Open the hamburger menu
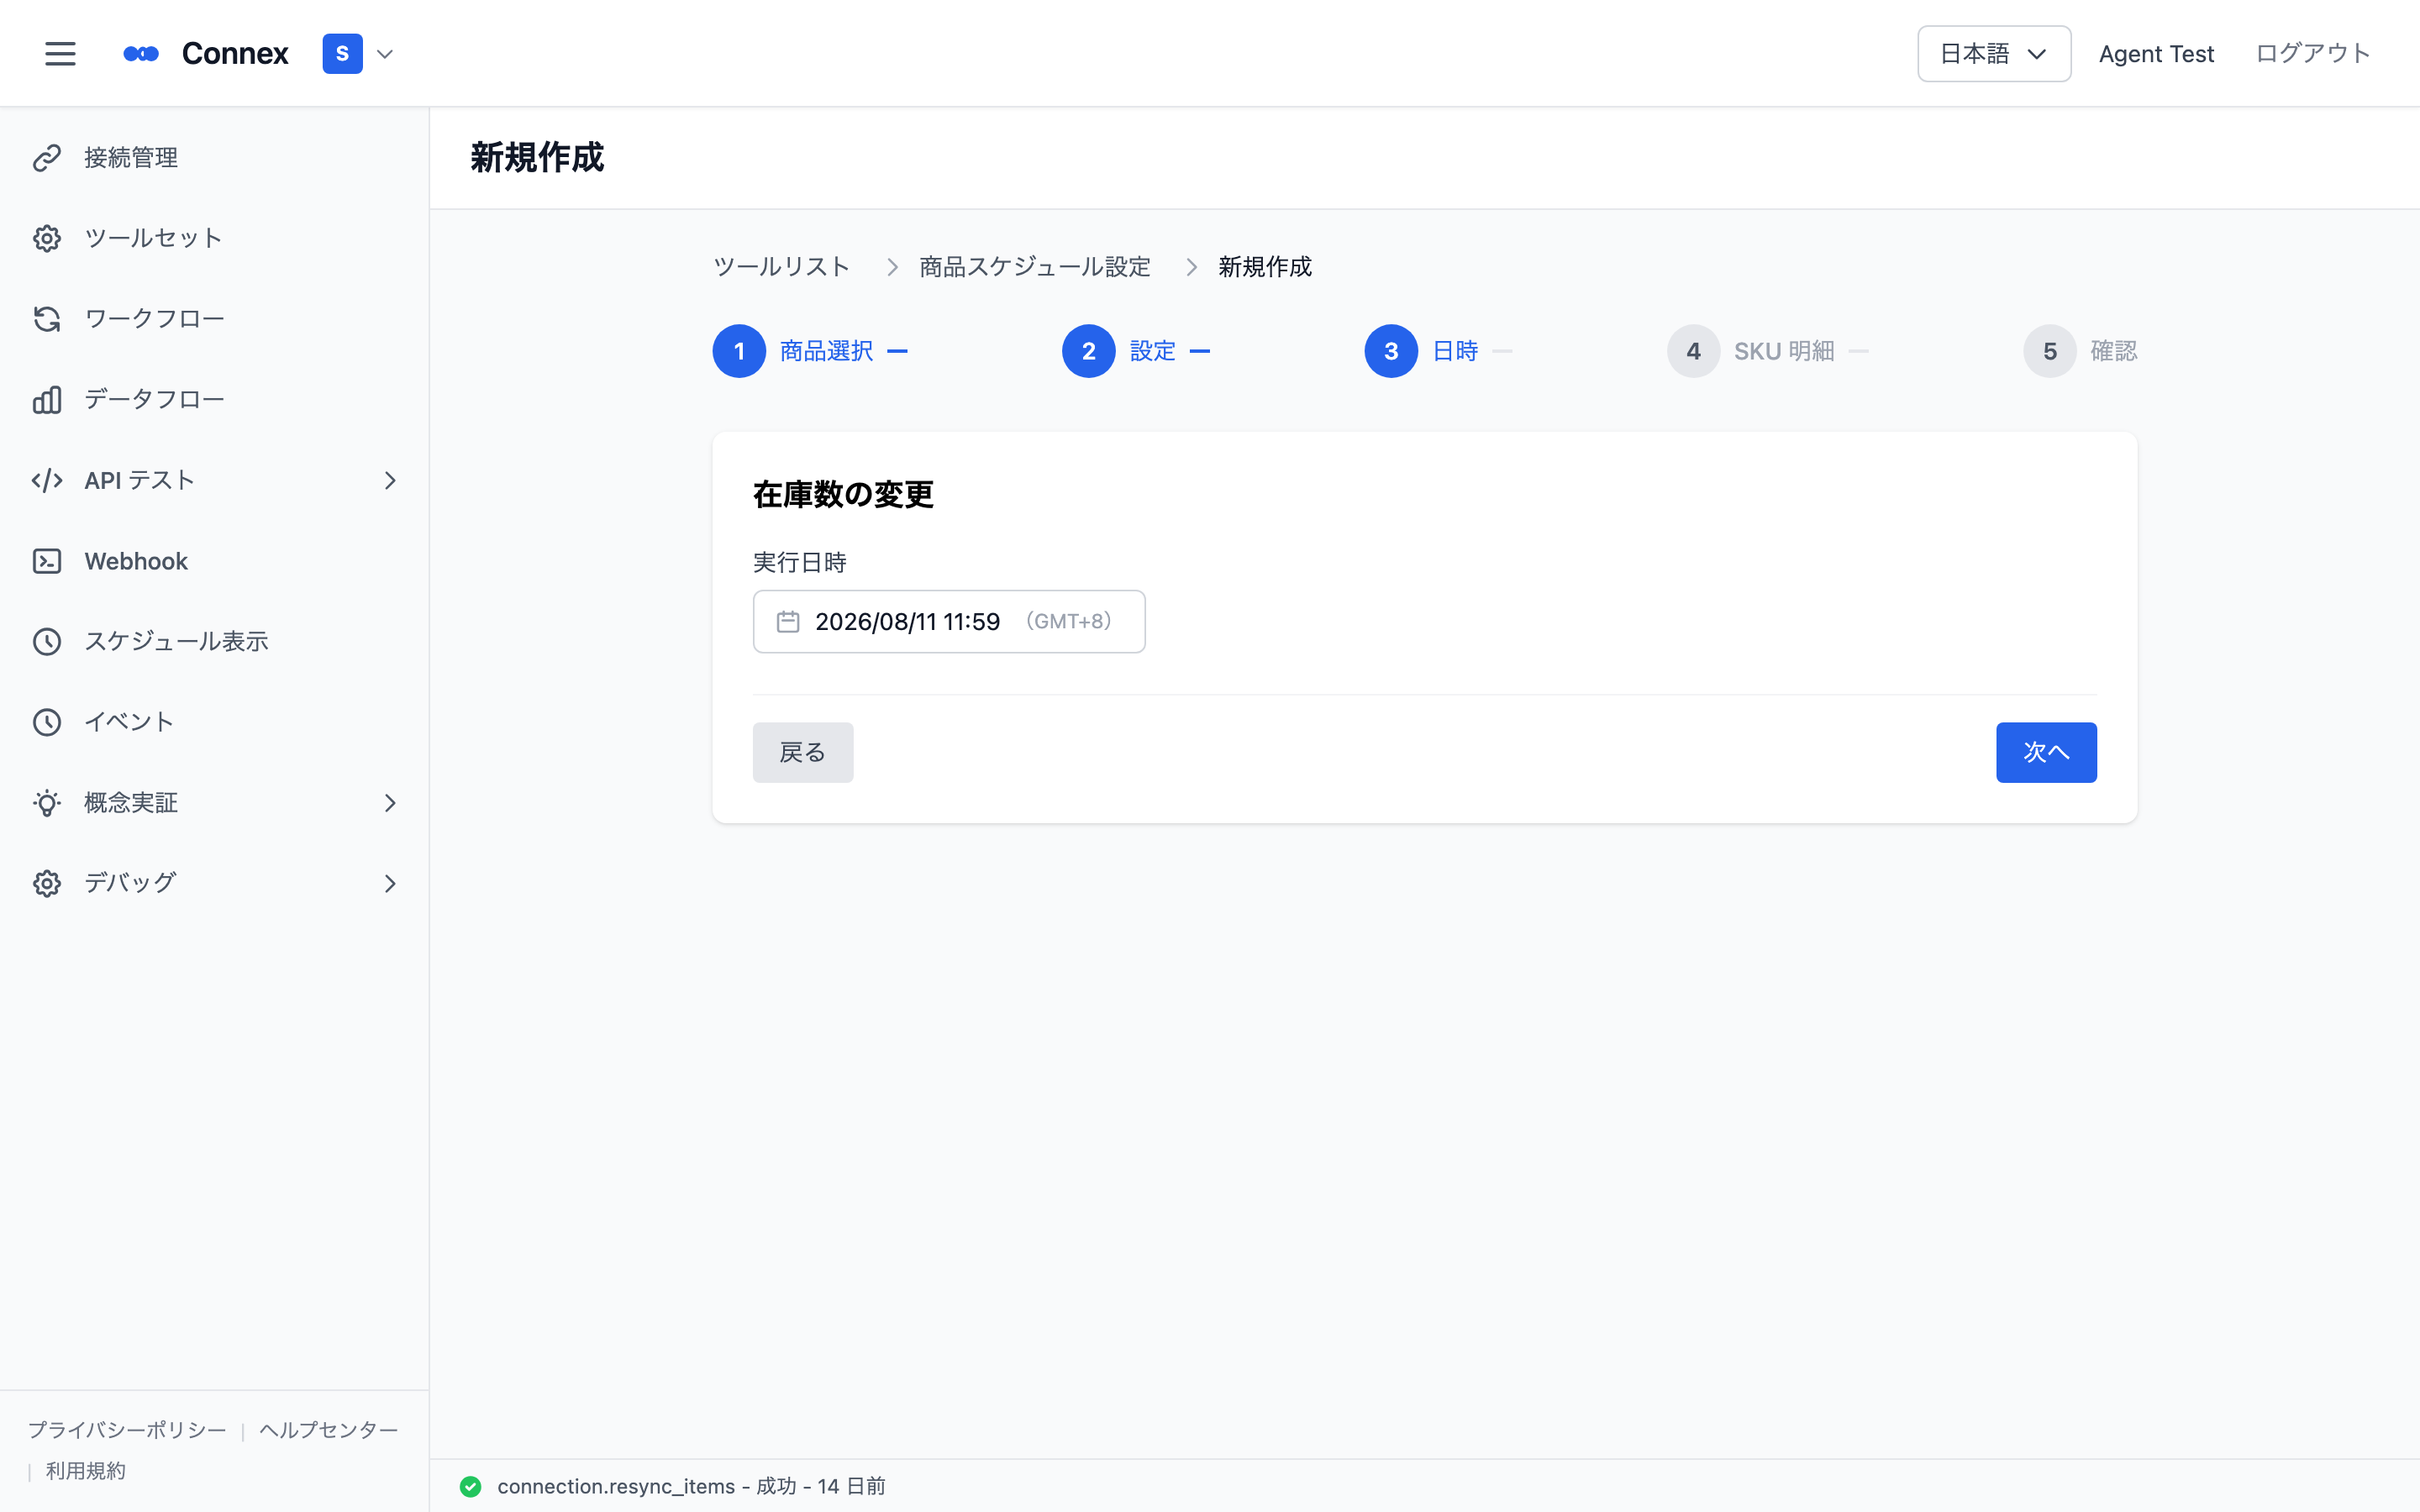2420x1512 pixels. point(60,54)
